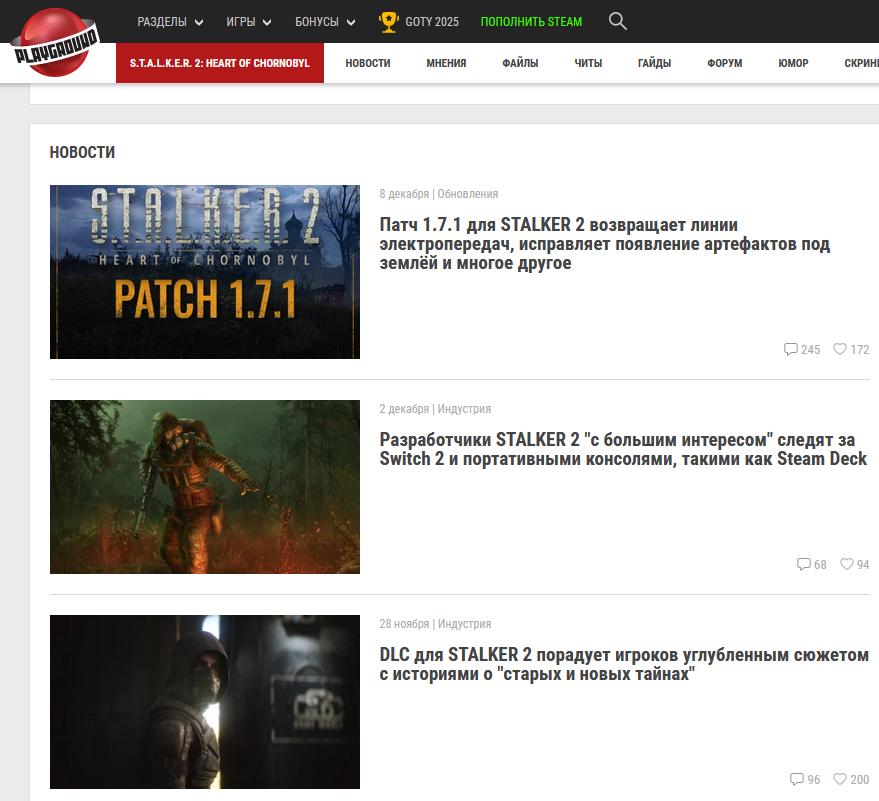Viewport: 879px width, 801px height.
Task: Like the DLC article heart icon
Action: 840,779
